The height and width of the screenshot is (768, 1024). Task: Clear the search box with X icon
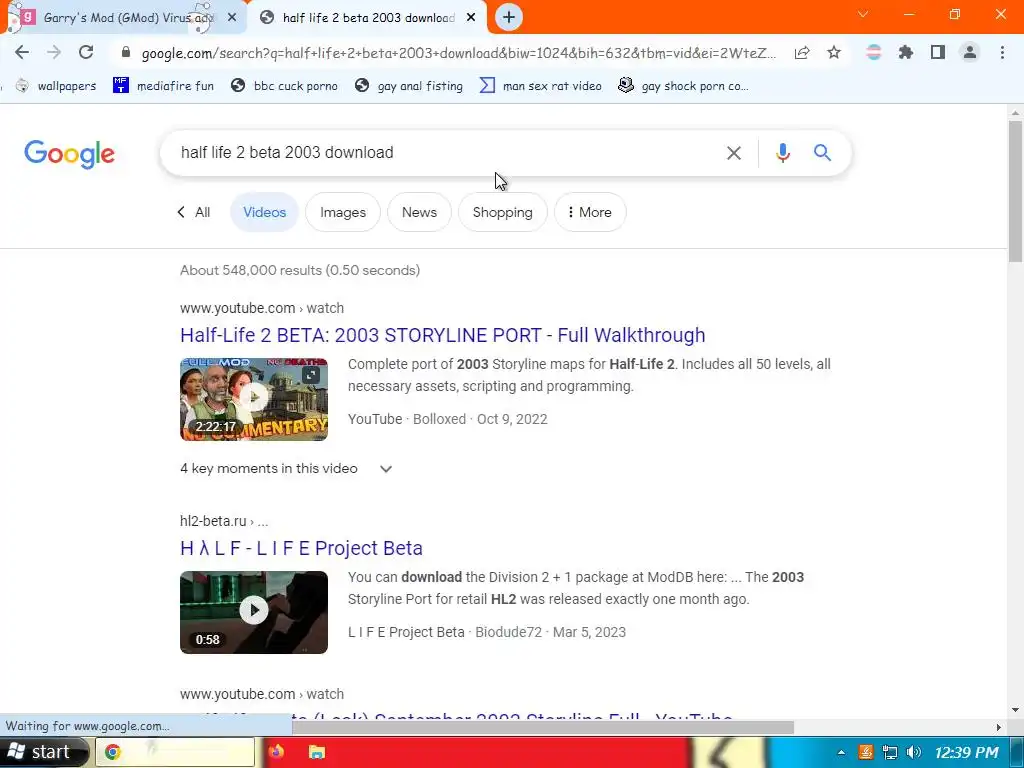click(x=734, y=153)
